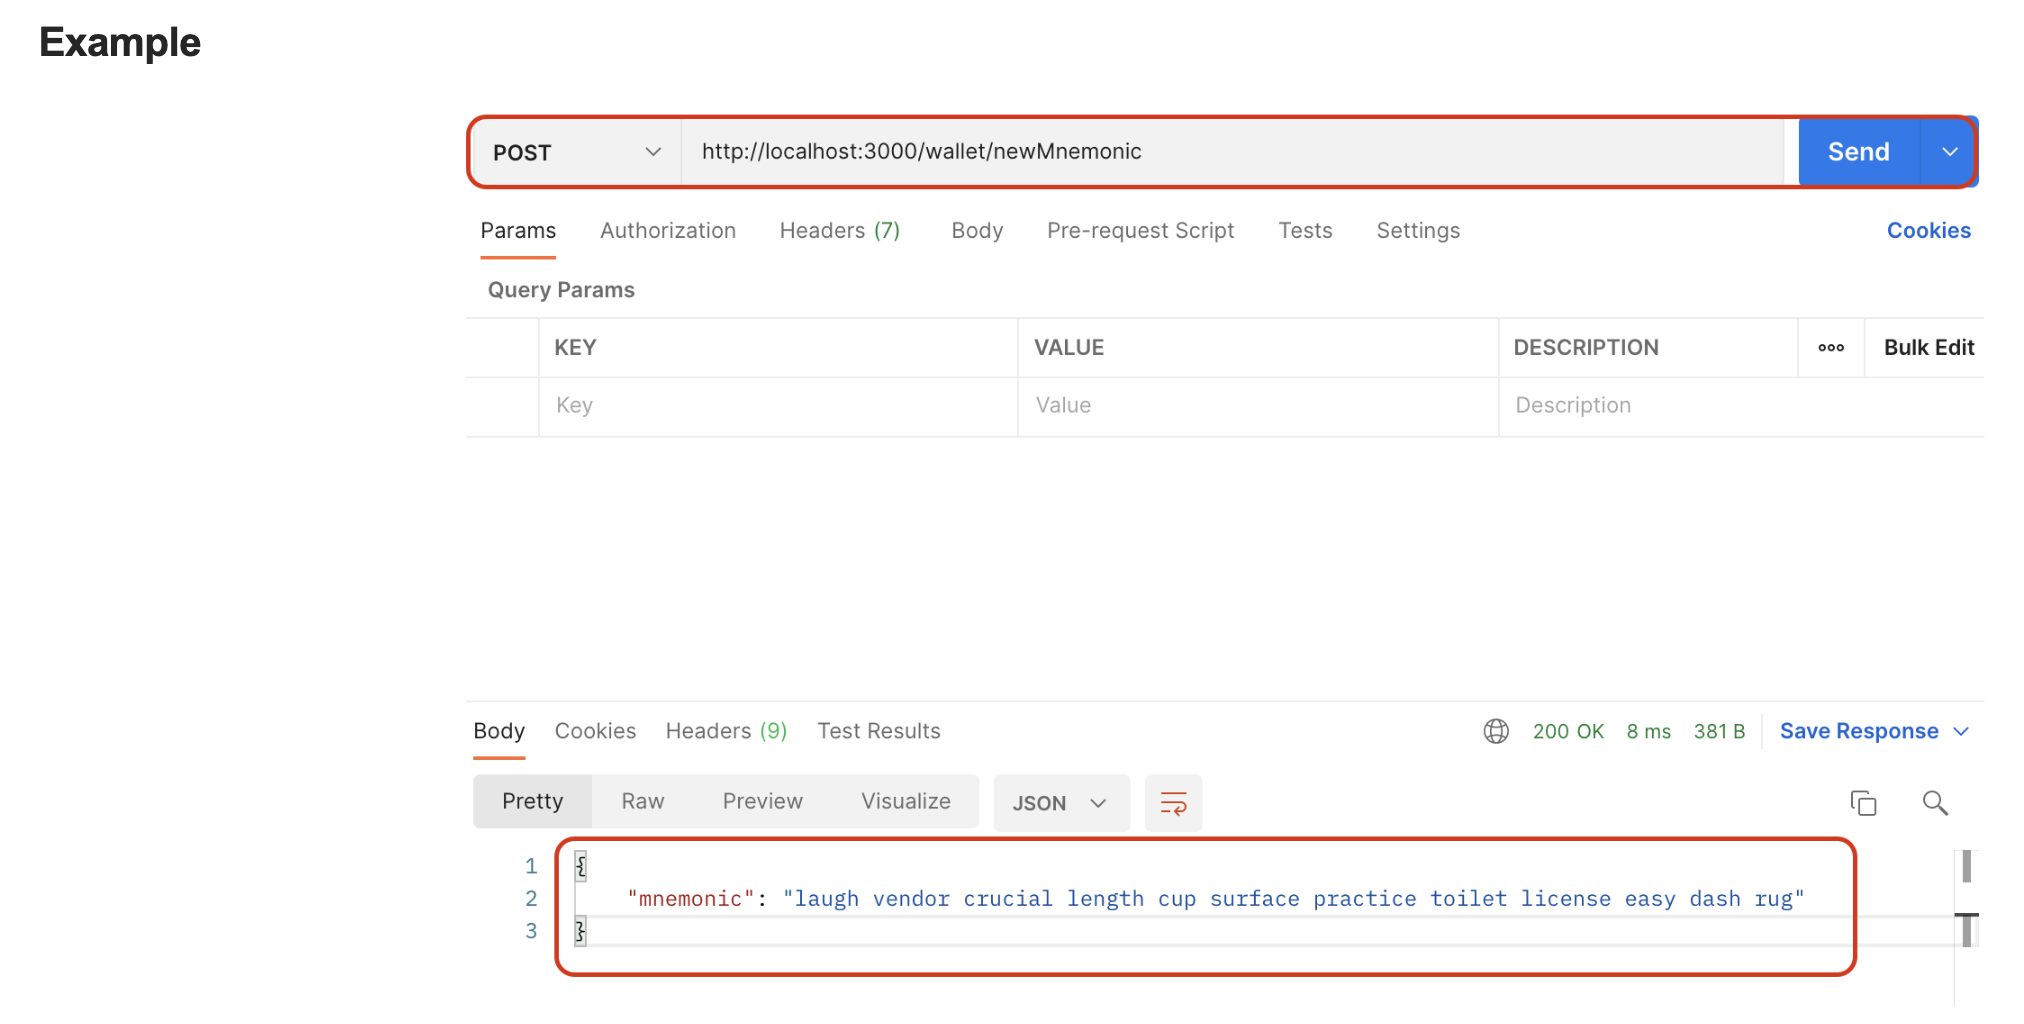The image size is (2024, 1024).
Task: Open search in response using magnifier icon
Action: coord(1935,803)
